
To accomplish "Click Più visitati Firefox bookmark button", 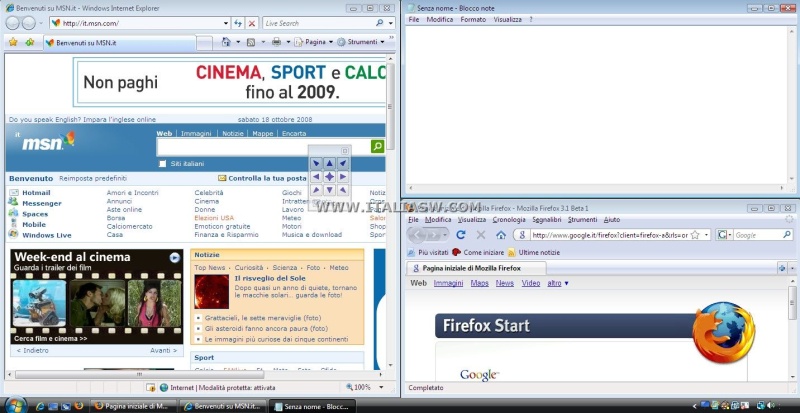I will [428, 252].
